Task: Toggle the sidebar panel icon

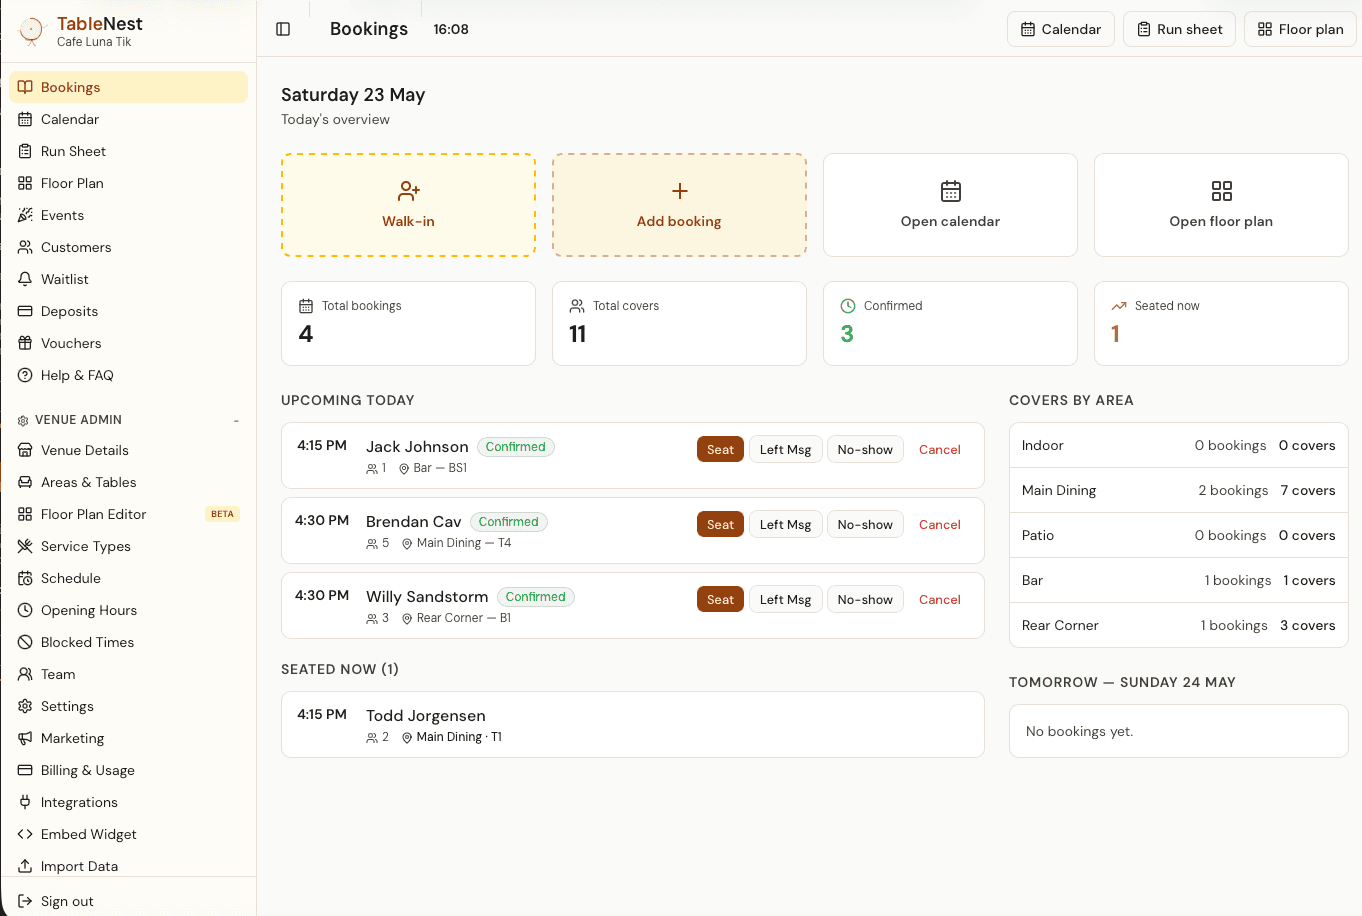Action: (283, 29)
